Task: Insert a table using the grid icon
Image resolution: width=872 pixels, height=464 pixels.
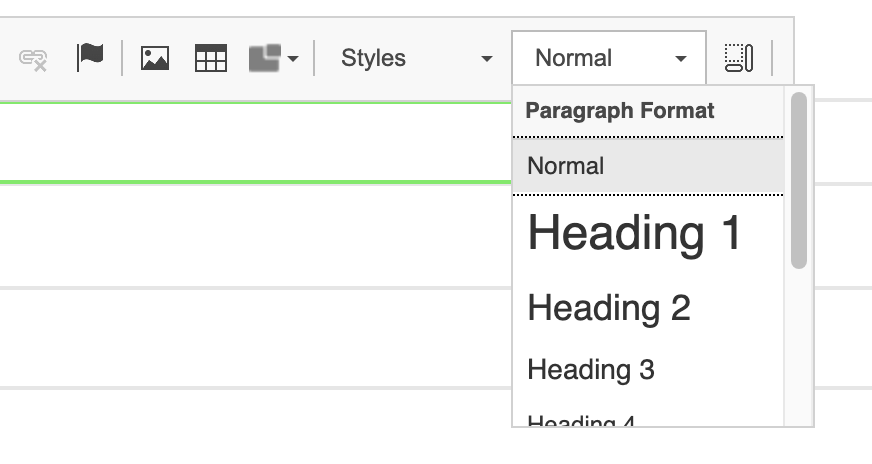Action: click(x=211, y=58)
